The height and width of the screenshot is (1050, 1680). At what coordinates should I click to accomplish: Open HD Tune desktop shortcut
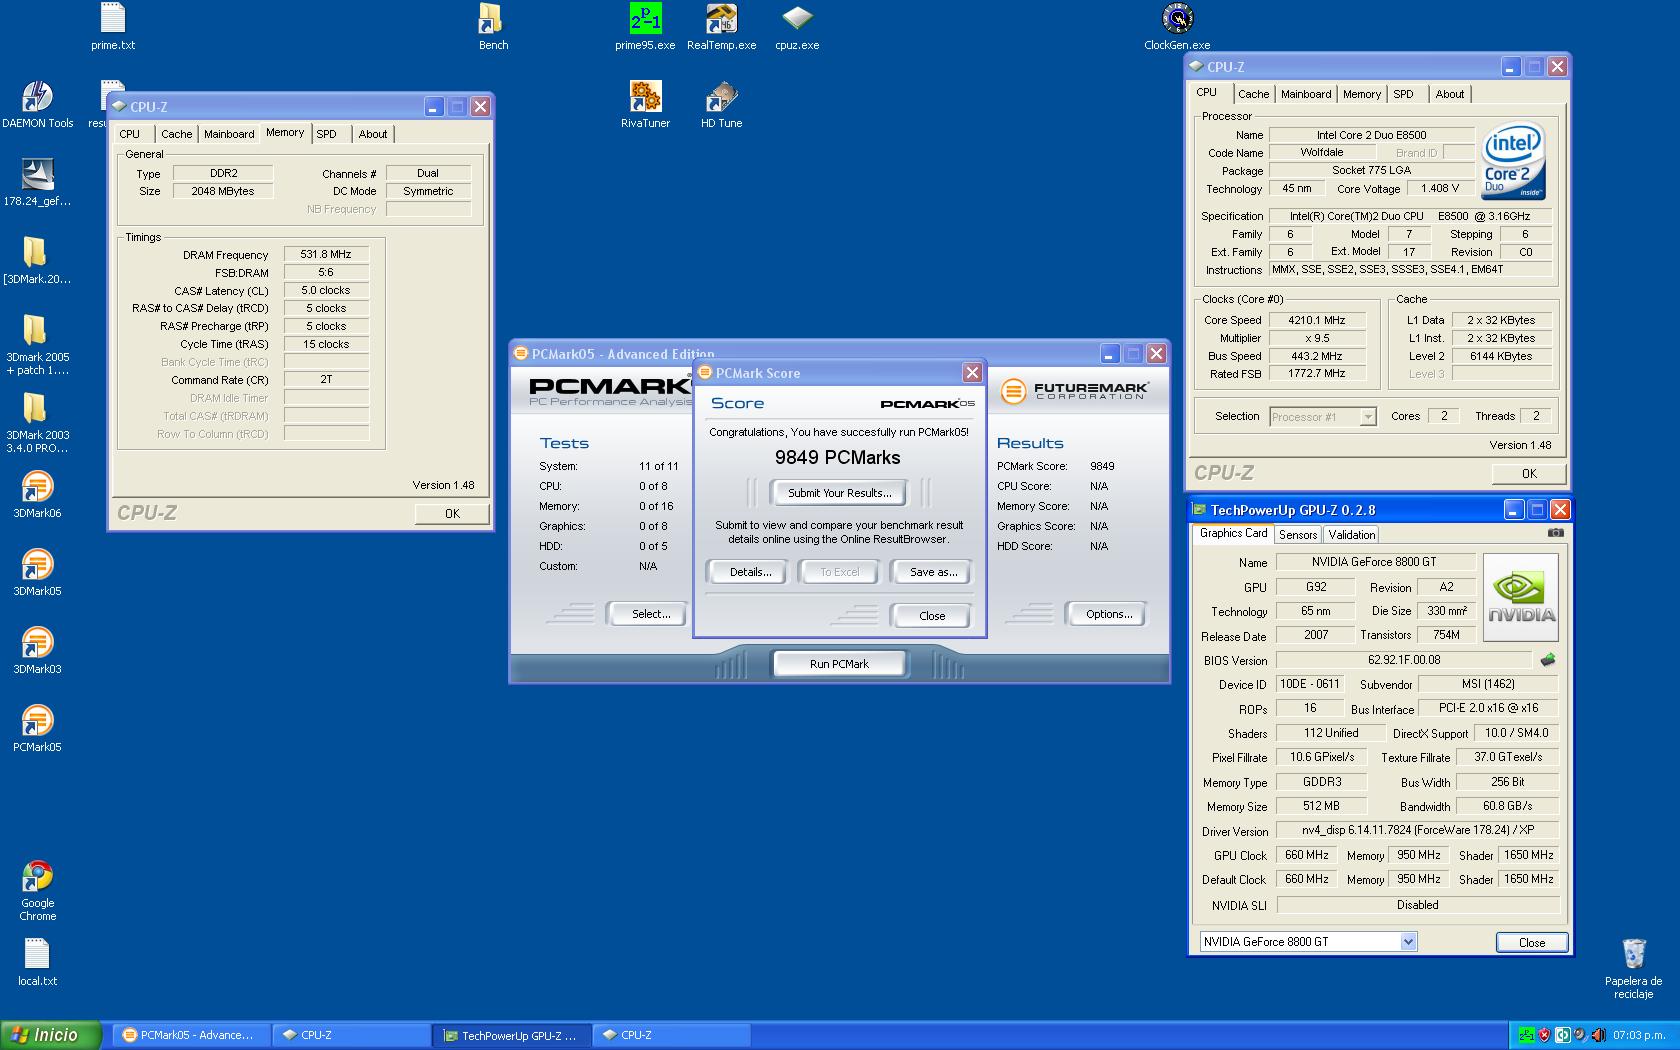coord(721,105)
